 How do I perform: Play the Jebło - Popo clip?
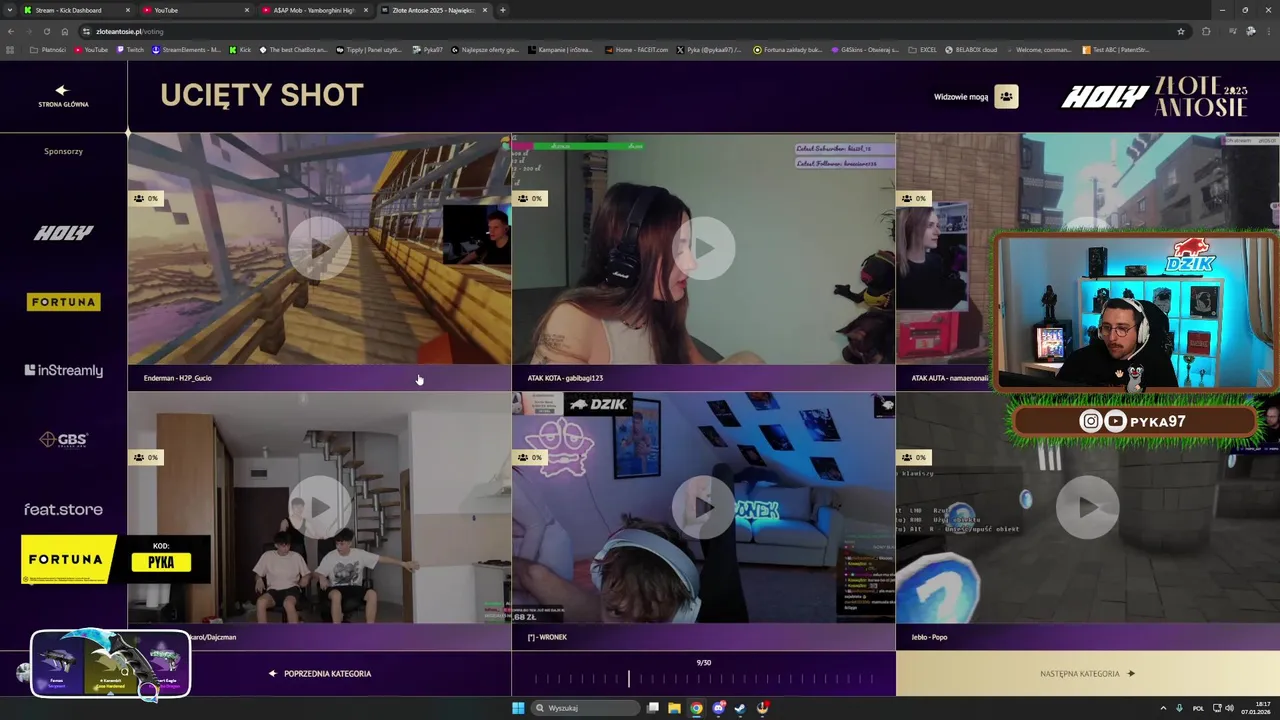coord(1087,507)
